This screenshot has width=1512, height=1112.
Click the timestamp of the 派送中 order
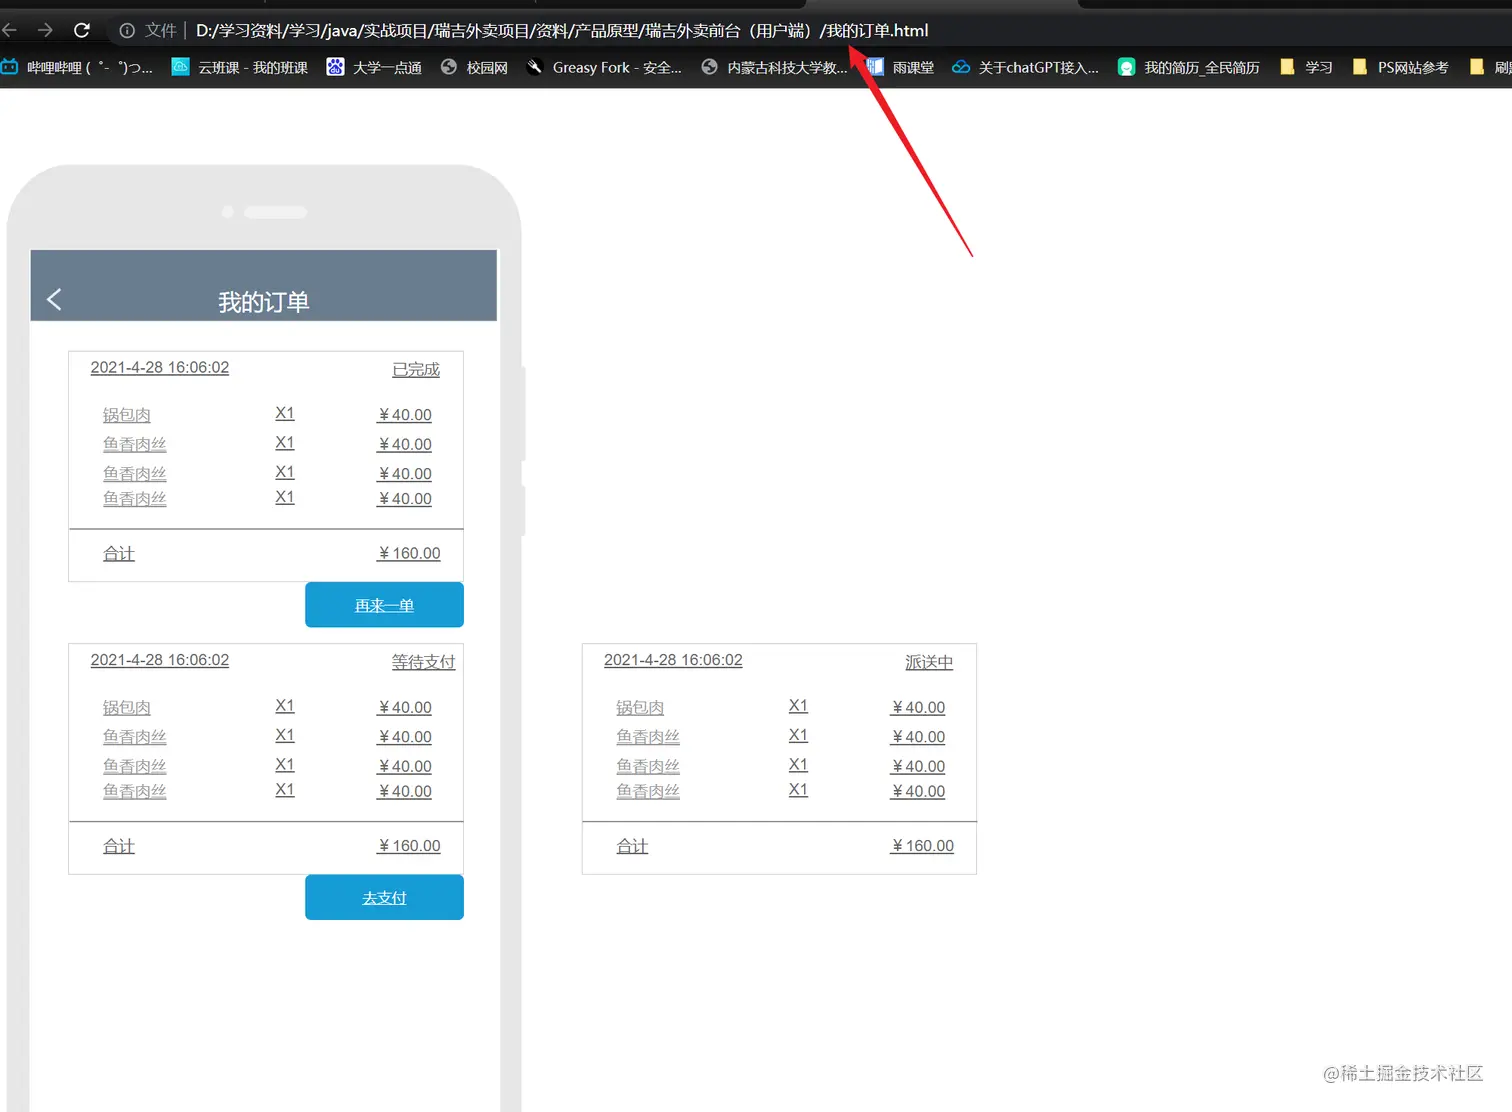coord(673,660)
